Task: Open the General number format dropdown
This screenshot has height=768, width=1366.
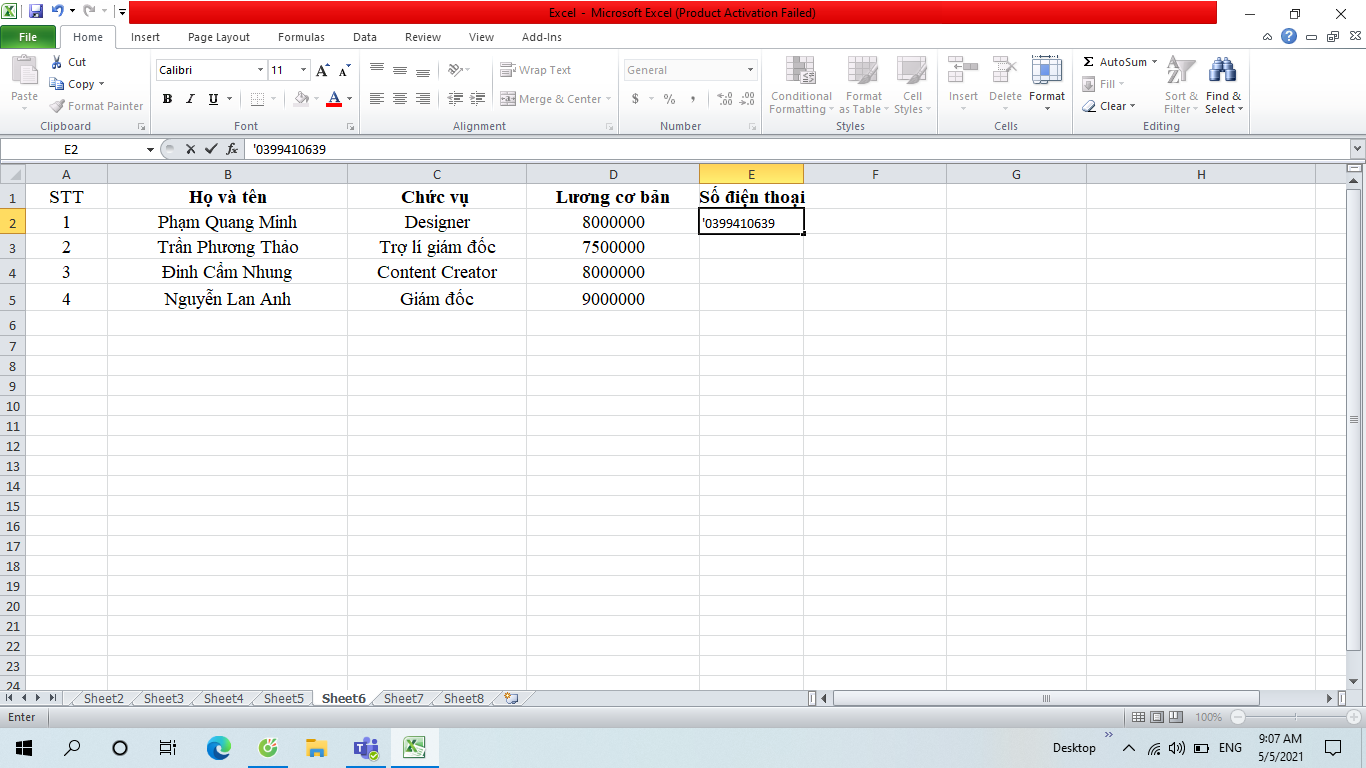Action: (x=750, y=70)
